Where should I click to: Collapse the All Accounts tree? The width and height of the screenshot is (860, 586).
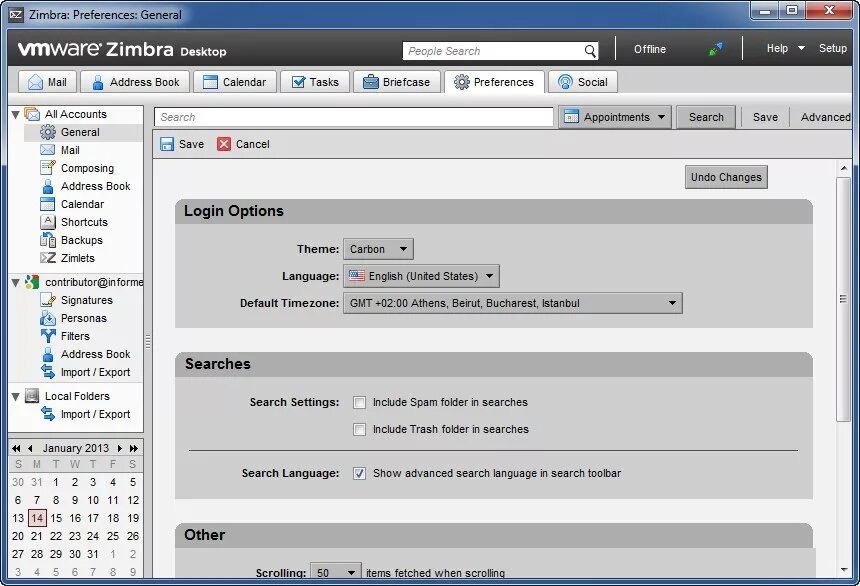tap(16, 114)
